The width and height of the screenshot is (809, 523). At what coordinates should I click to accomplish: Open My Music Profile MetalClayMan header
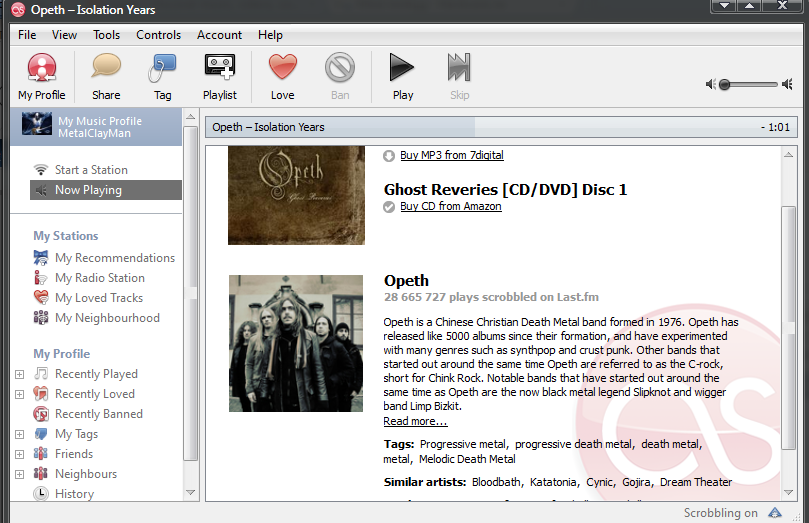tap(96, 127)
